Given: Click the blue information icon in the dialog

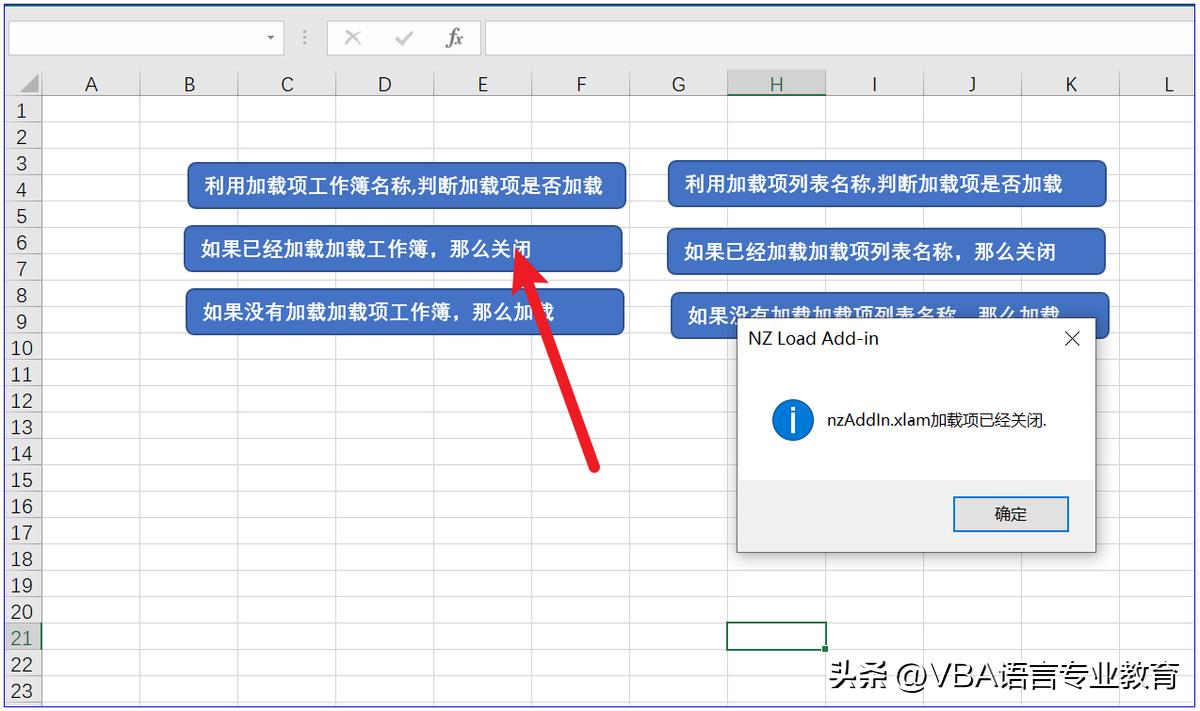Looking at the screenshot, I should 791,420.
